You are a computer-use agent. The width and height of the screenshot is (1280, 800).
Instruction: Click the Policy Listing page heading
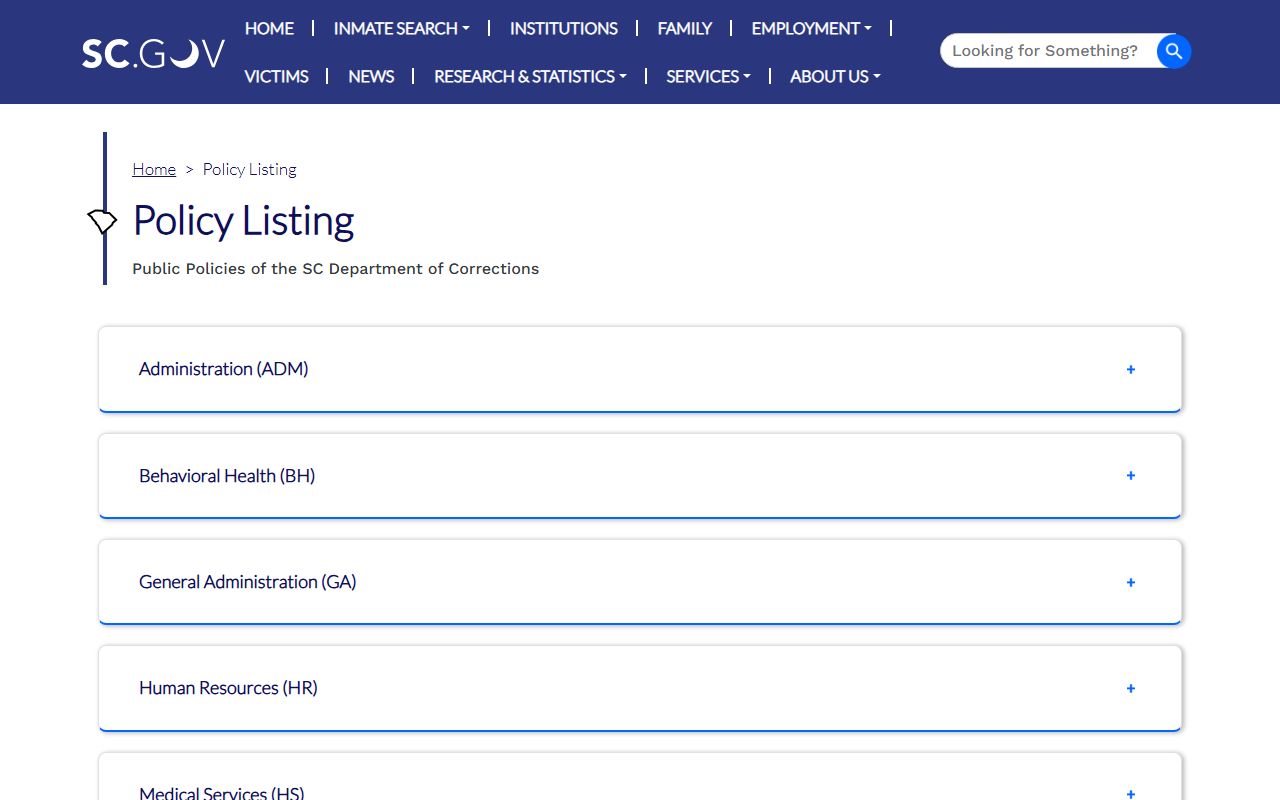(x=243, y=221)
